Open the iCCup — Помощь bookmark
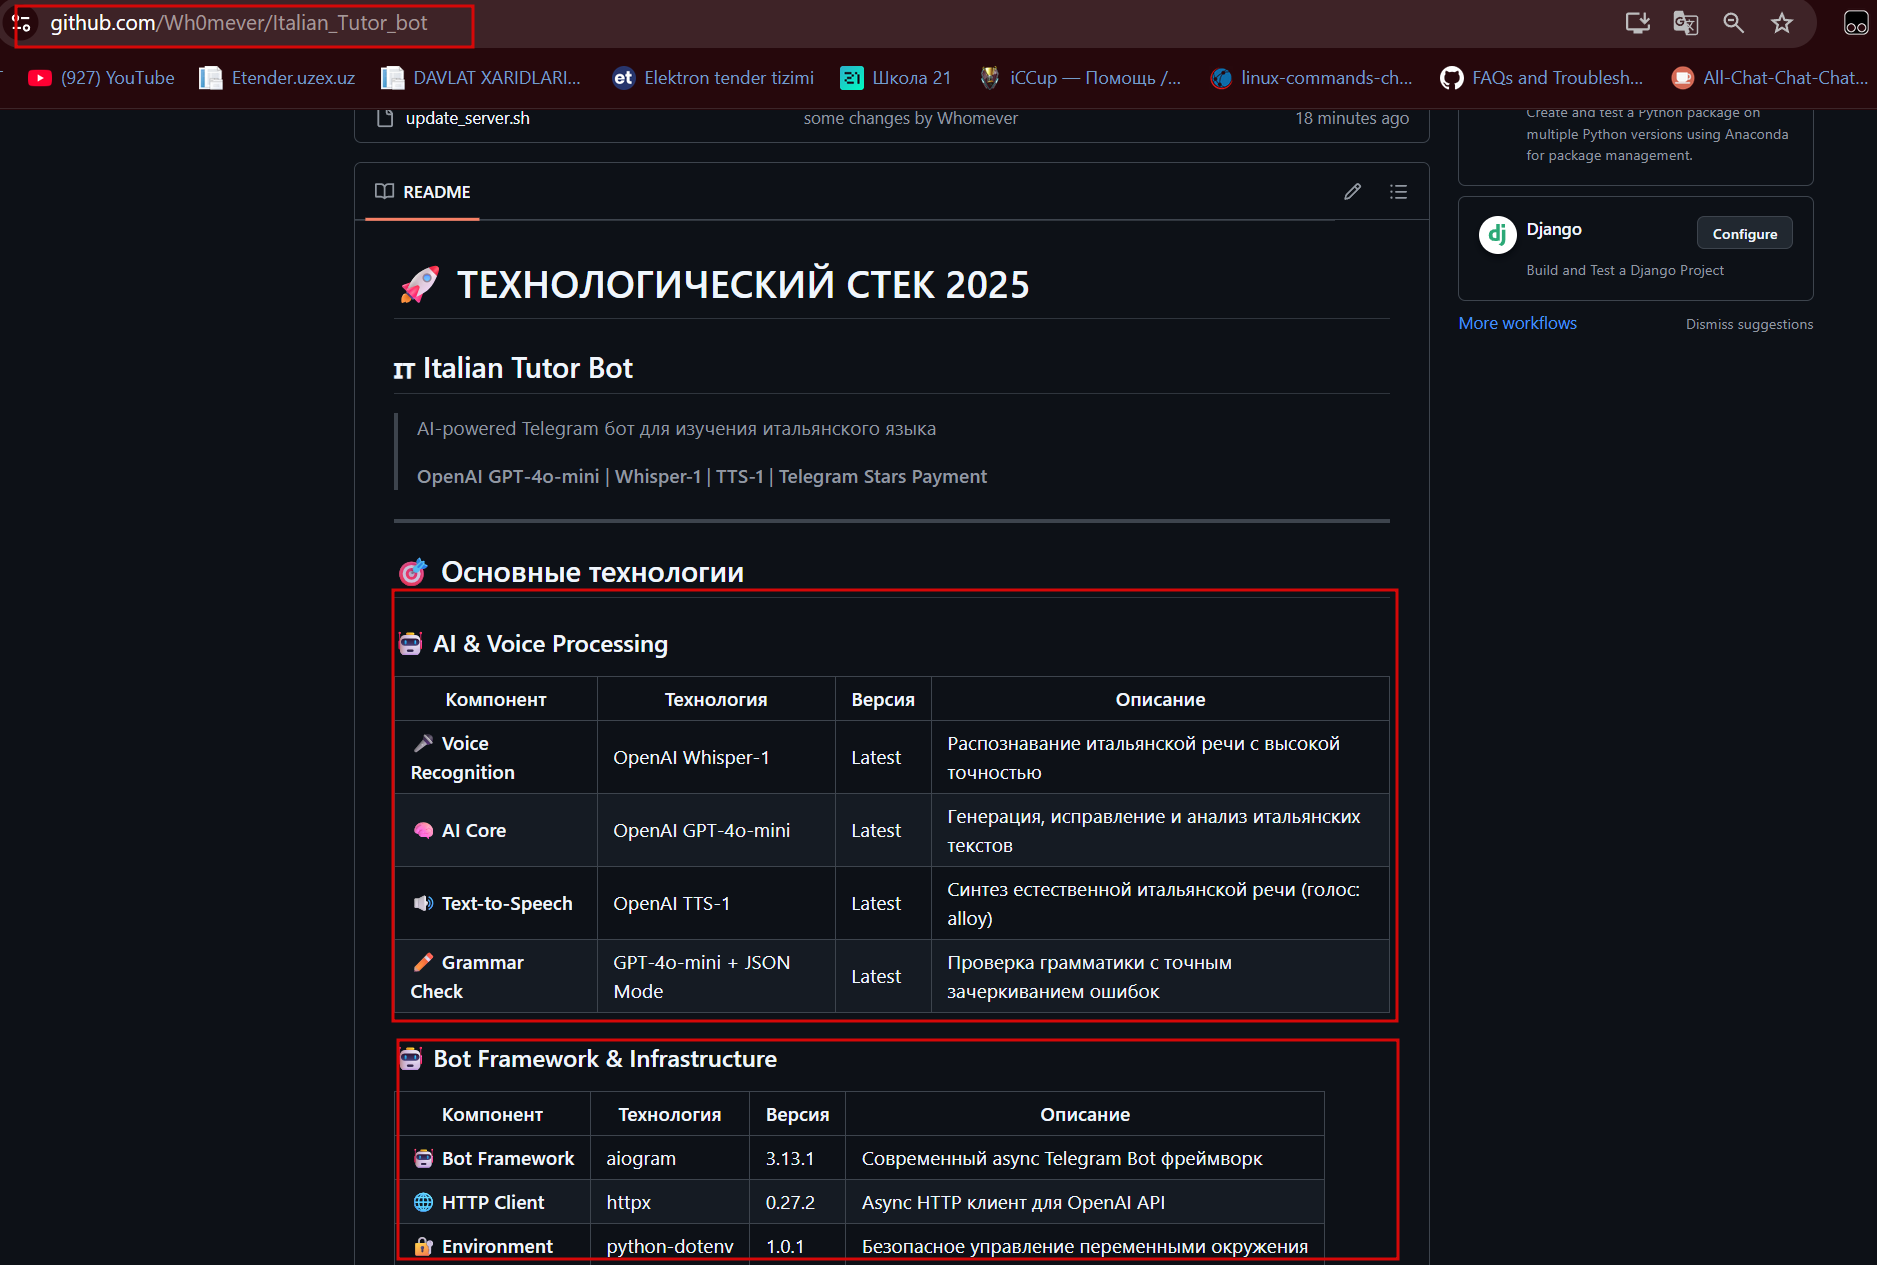This screenshot has width=1877, height=1265. pos(1080,78)
